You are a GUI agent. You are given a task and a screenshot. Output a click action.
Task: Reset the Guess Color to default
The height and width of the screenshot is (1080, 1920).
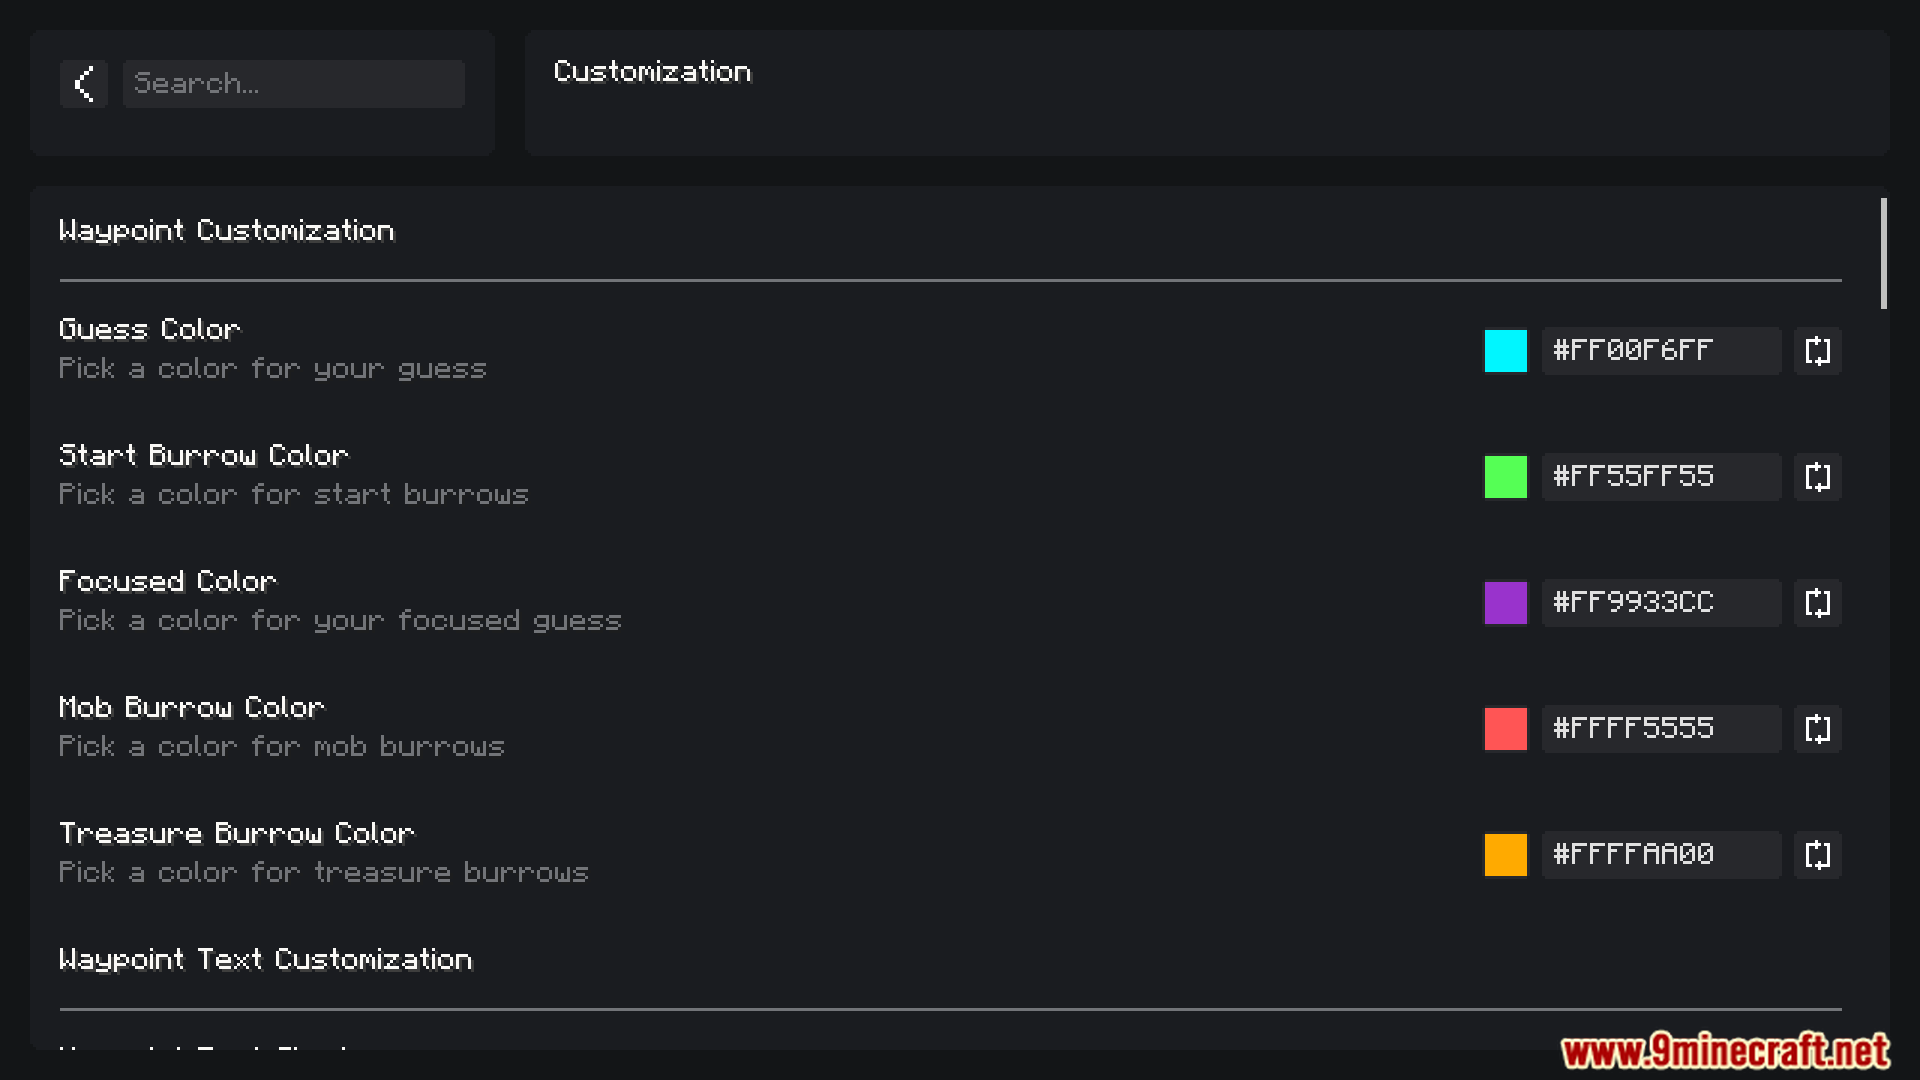1817,351
